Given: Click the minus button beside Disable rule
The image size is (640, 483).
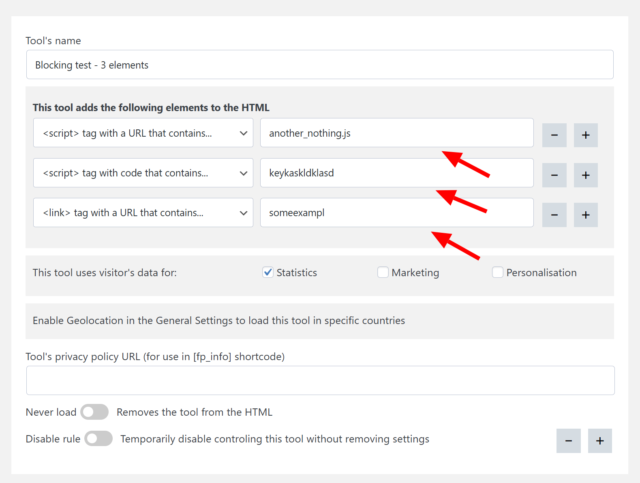Looking at the screenshot, I should (568, 441).
